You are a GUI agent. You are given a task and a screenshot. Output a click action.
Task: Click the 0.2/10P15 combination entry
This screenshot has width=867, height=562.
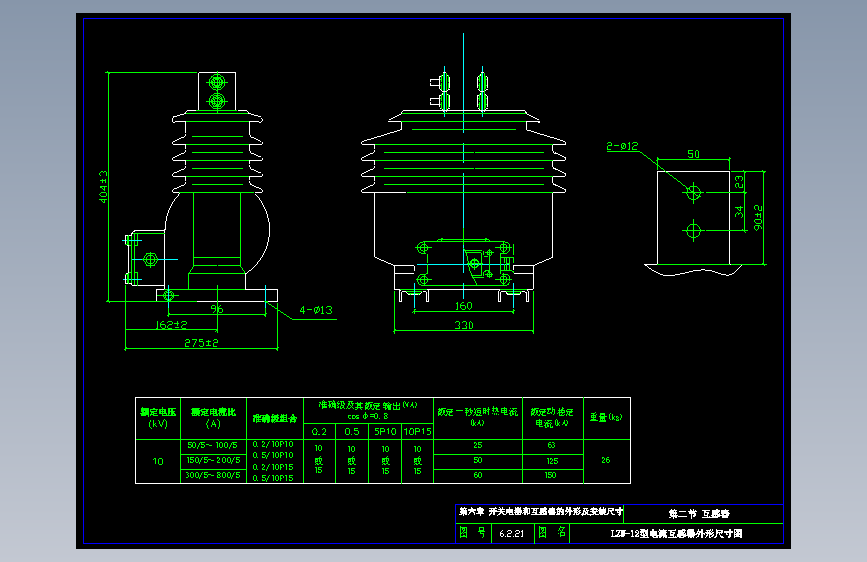pos(273,467)
